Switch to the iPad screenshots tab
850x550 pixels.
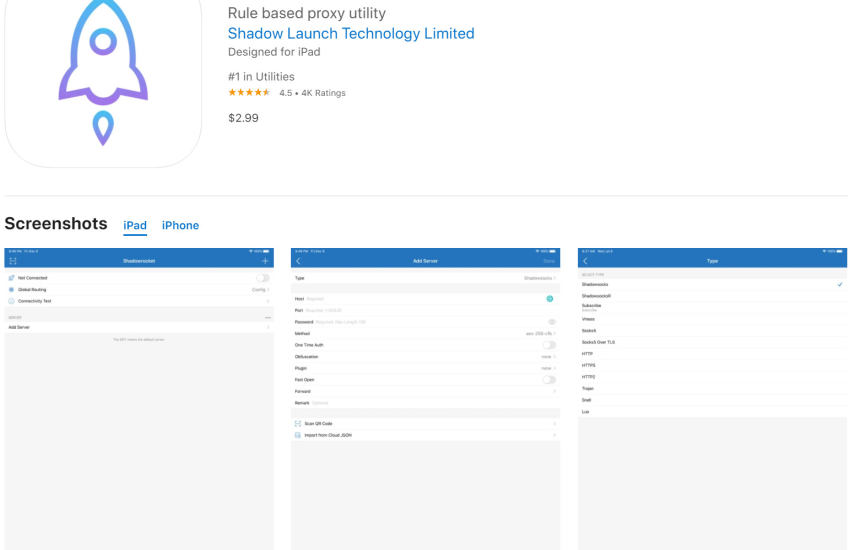pyautogui.click(x=135, y=225)
